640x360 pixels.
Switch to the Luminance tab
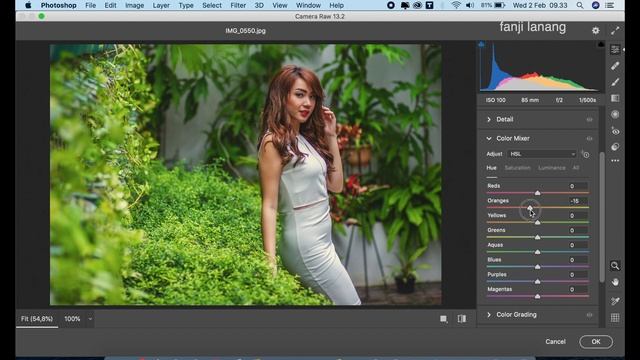[552, 168]
